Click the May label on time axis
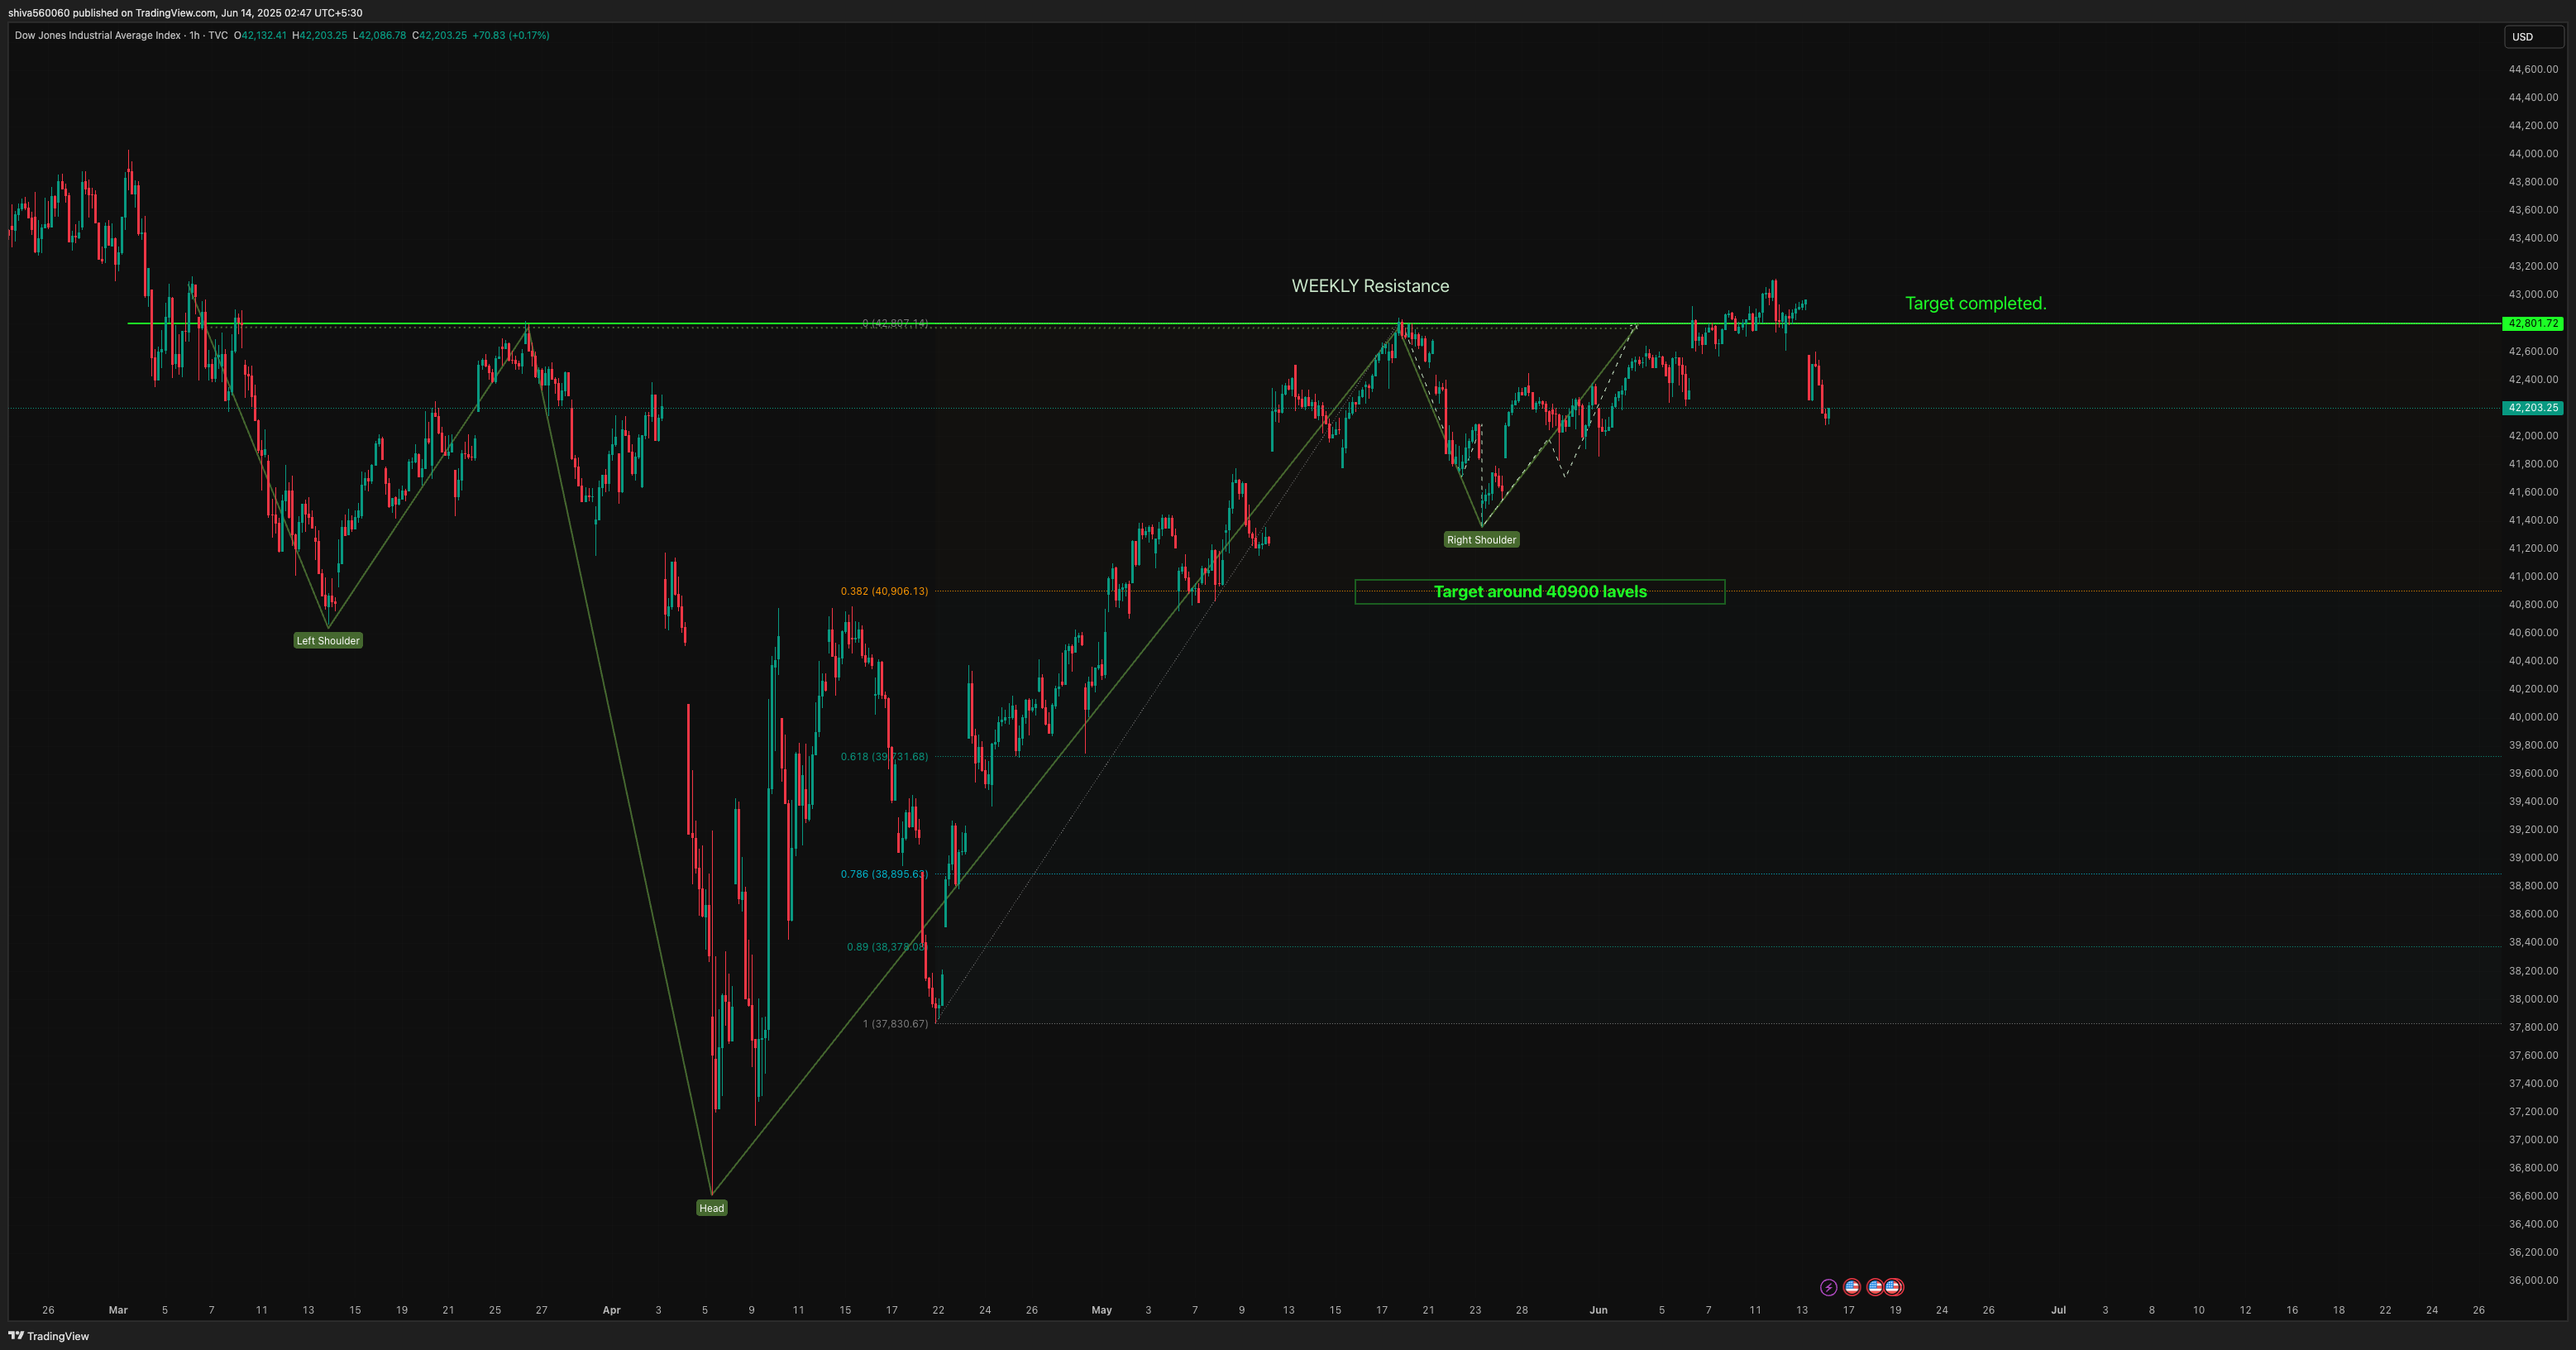 [1101, 1310]
